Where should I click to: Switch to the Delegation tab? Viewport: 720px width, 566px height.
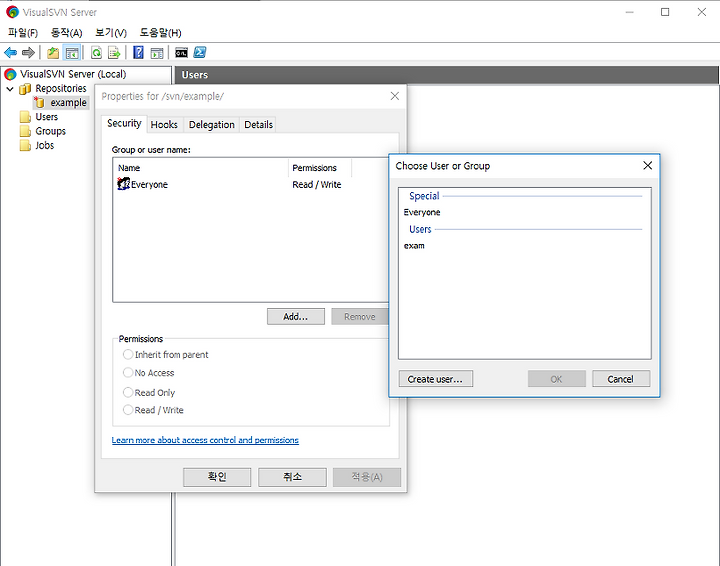click(212, 125)
